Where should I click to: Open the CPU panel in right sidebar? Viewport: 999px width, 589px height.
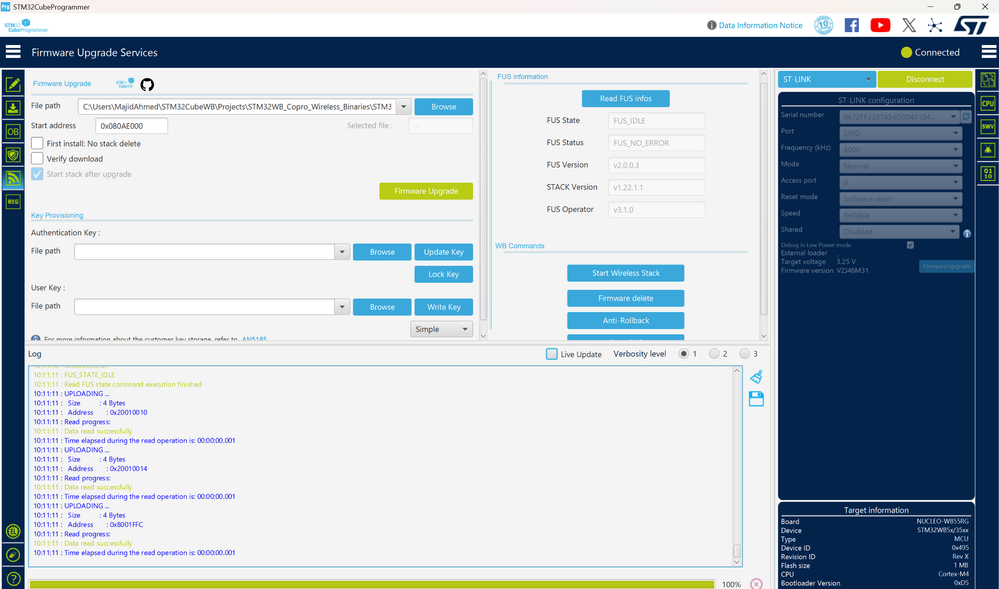click(988, 103)
